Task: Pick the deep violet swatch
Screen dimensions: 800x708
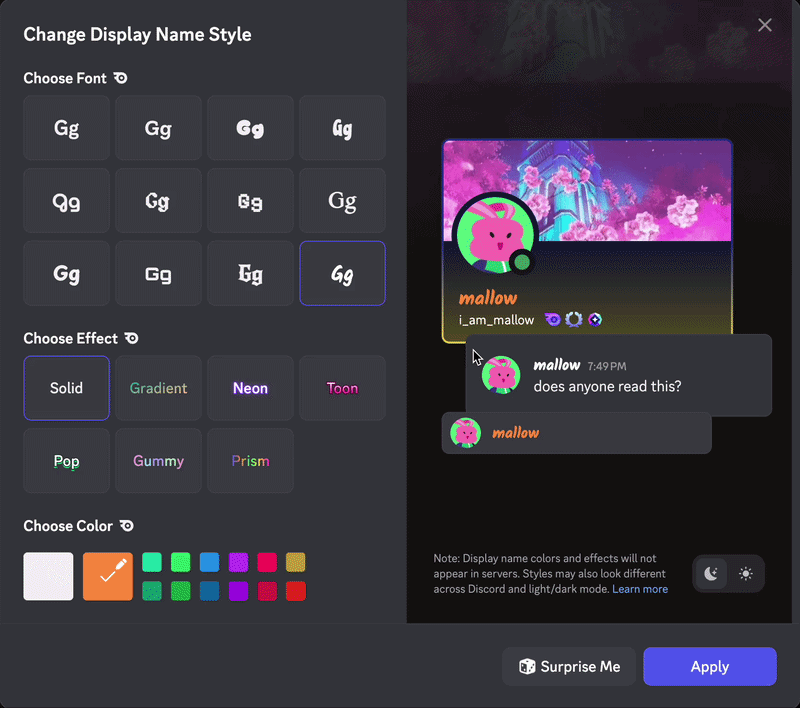Action: coord(238,591)
